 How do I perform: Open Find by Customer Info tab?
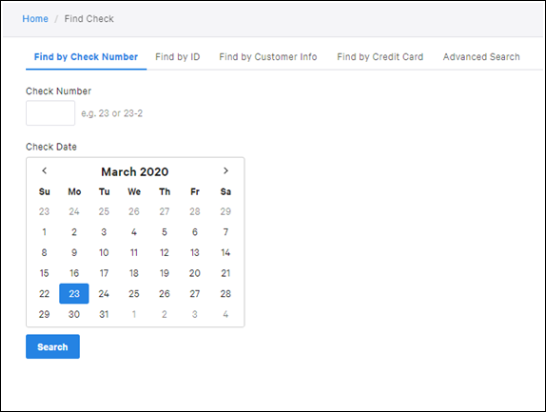268,57
